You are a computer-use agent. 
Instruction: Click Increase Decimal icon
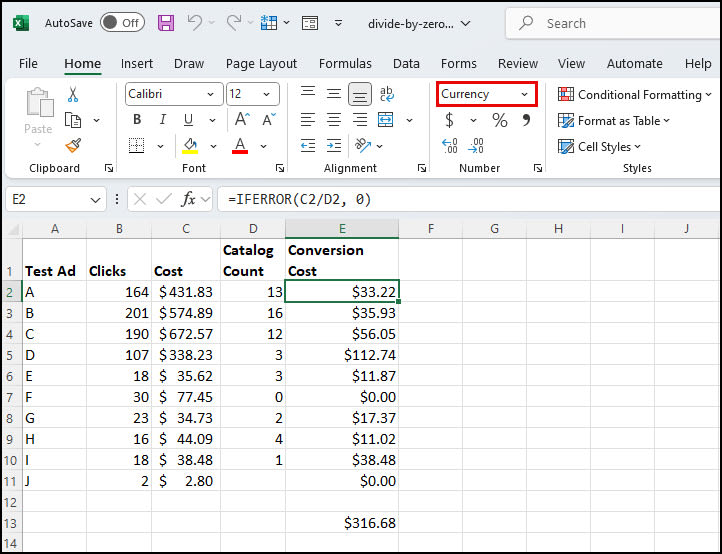pyautogui.click(x=449, y=146)
